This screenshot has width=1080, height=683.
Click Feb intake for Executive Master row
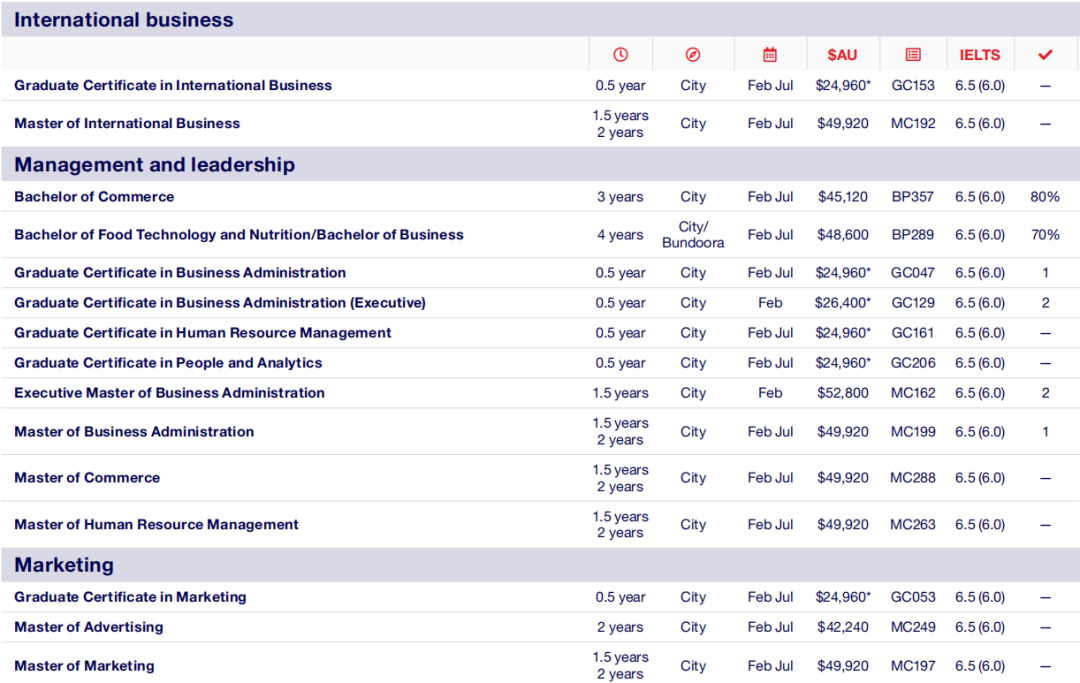coord(770,392)
